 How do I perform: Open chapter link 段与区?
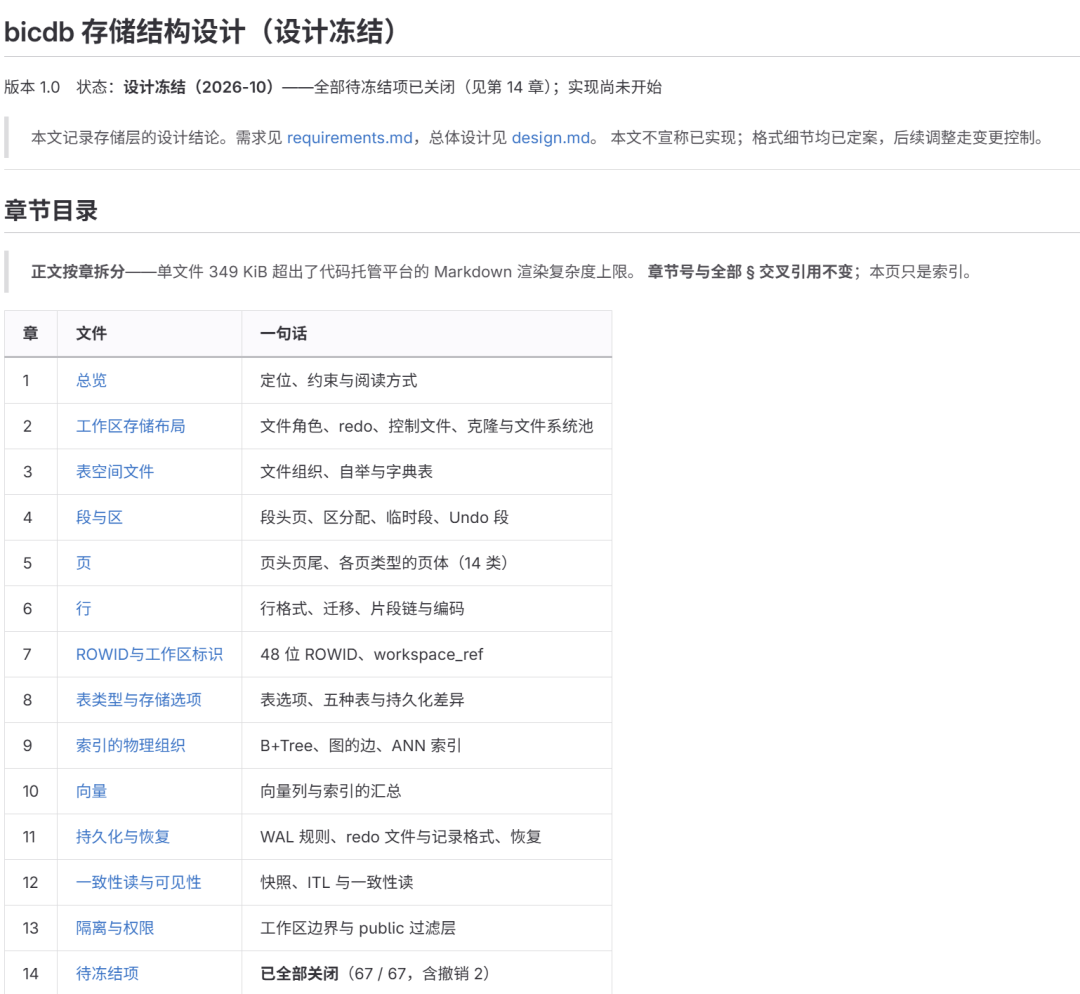pyautogui.click(x=99, y=517)
